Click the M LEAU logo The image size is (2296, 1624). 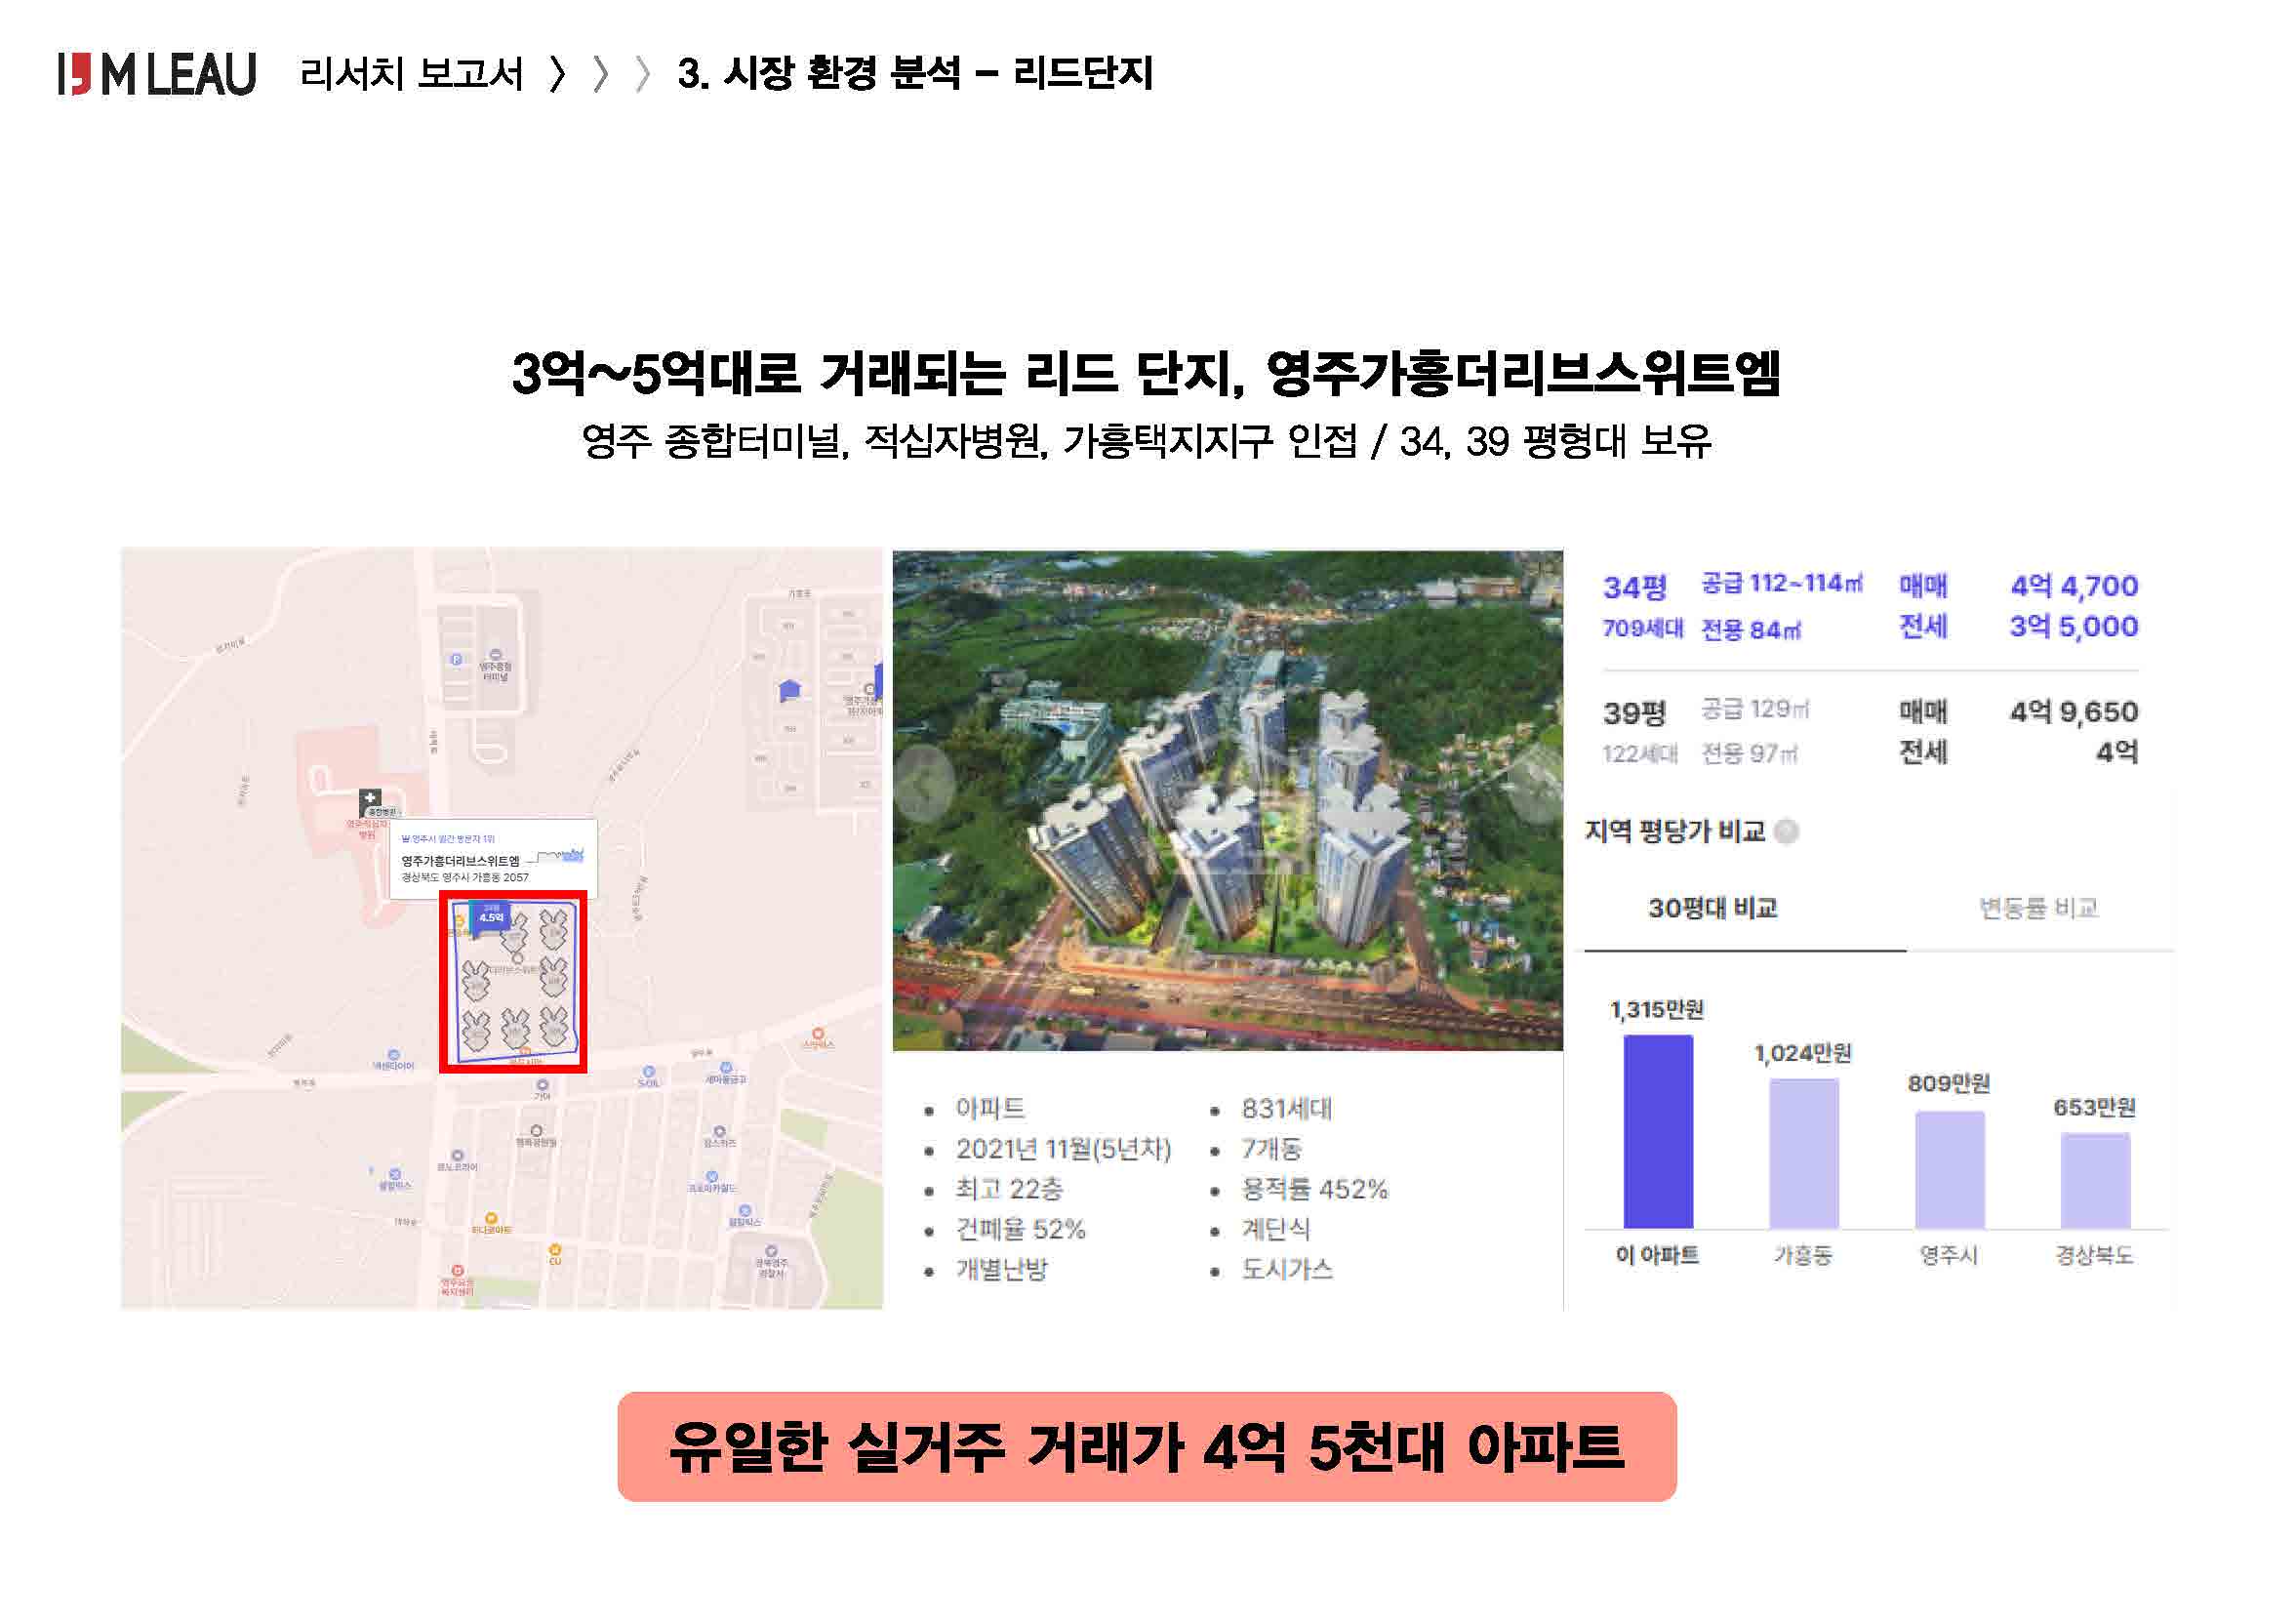[x=157, y=75]
